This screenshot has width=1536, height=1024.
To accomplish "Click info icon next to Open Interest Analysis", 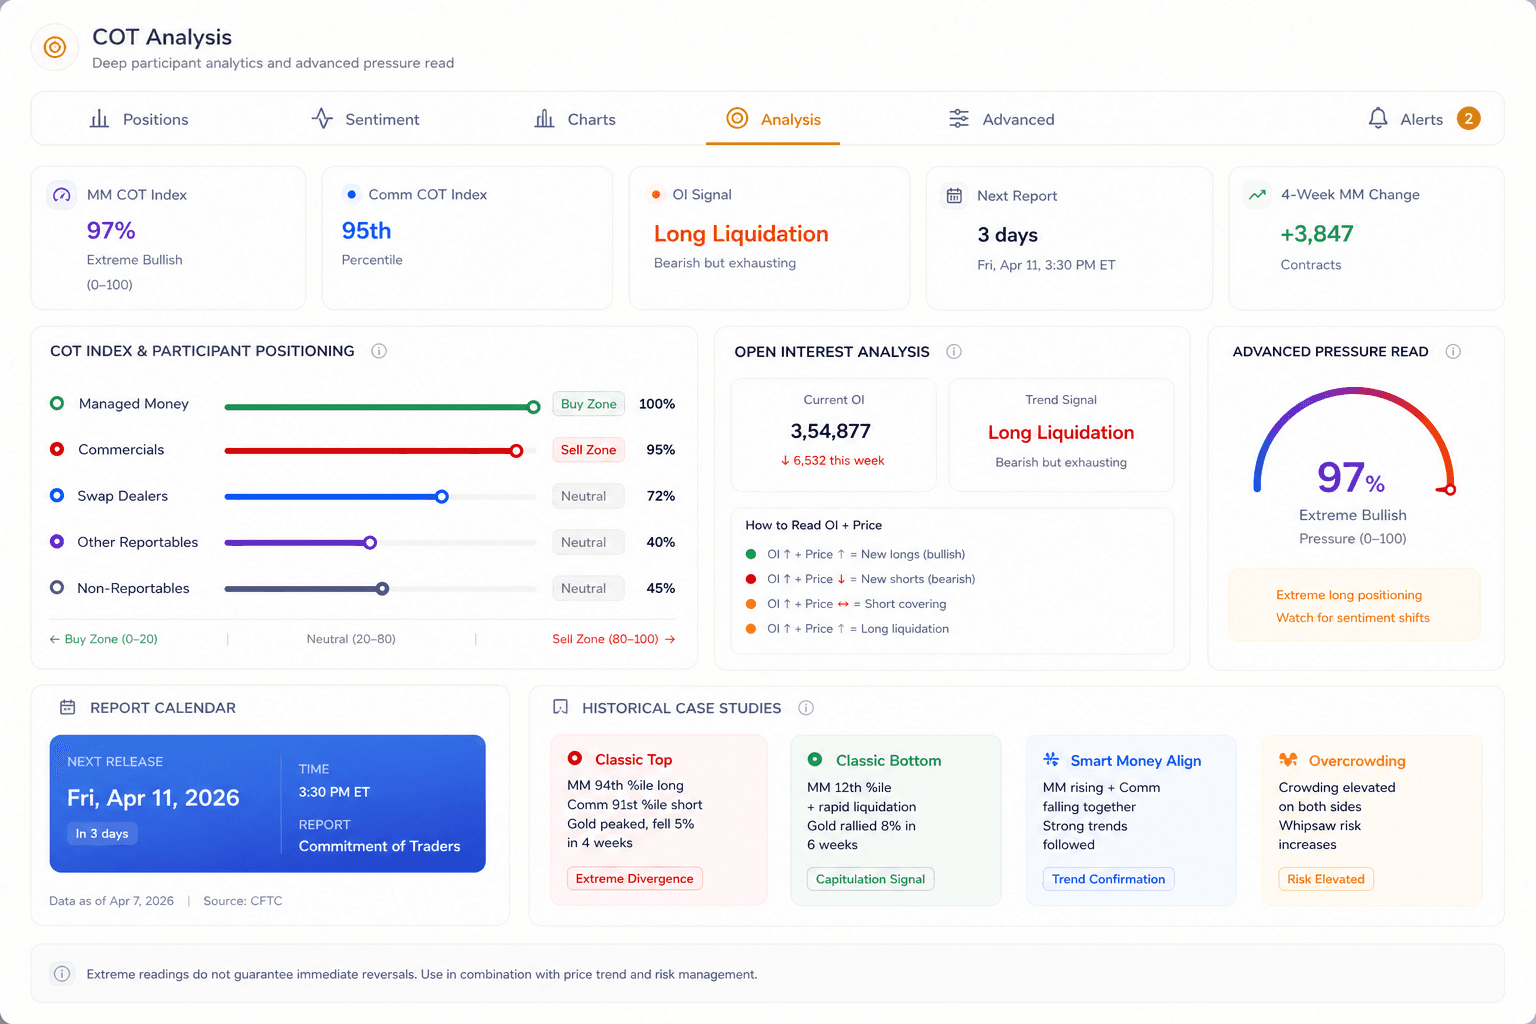I will [x=954, y=351].
